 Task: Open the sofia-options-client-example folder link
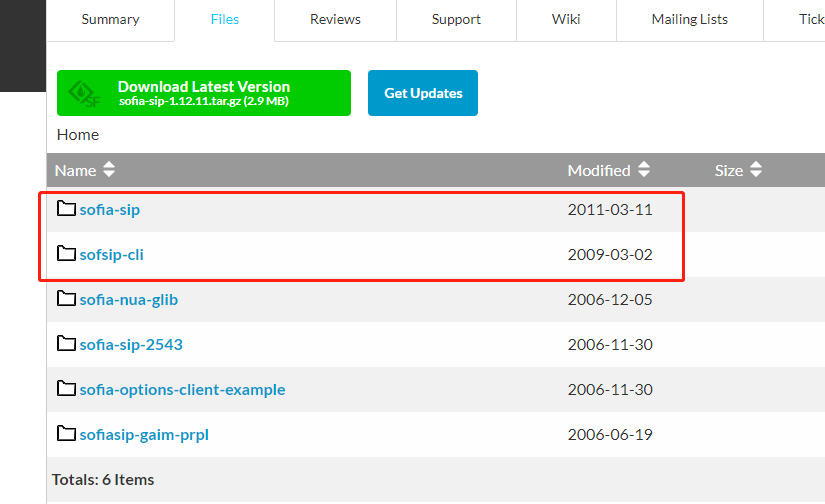click(x=183, y=390)
